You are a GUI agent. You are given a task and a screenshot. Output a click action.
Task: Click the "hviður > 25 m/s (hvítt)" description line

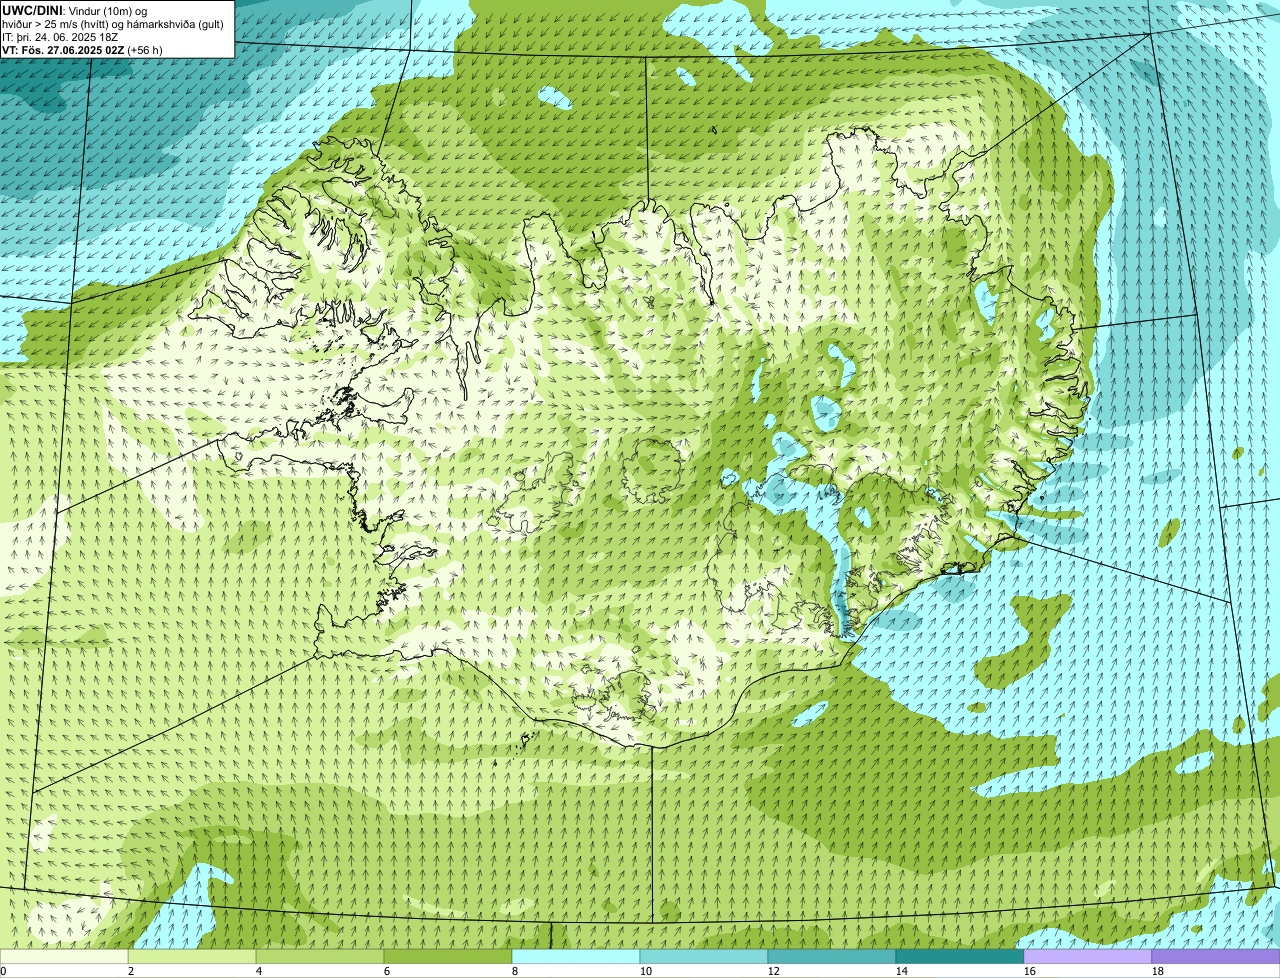coord(112,23)
